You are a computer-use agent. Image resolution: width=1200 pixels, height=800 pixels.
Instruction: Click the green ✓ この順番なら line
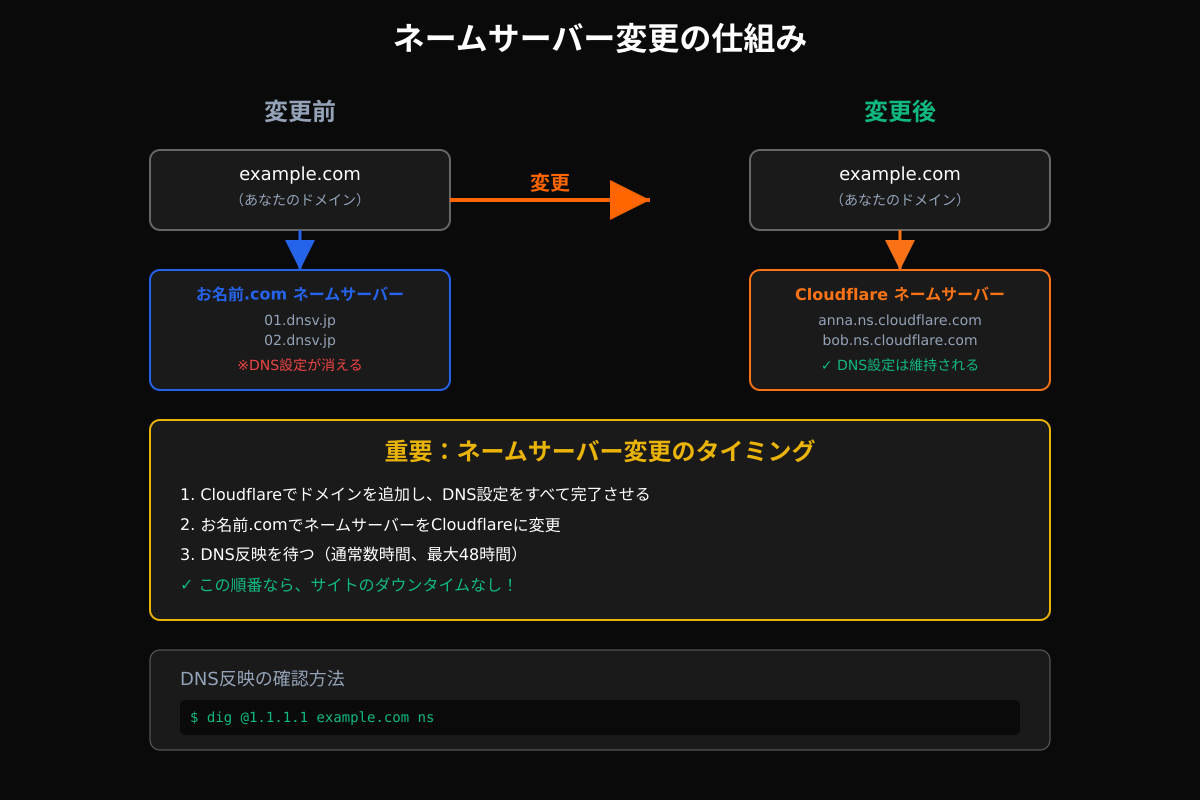348,584
